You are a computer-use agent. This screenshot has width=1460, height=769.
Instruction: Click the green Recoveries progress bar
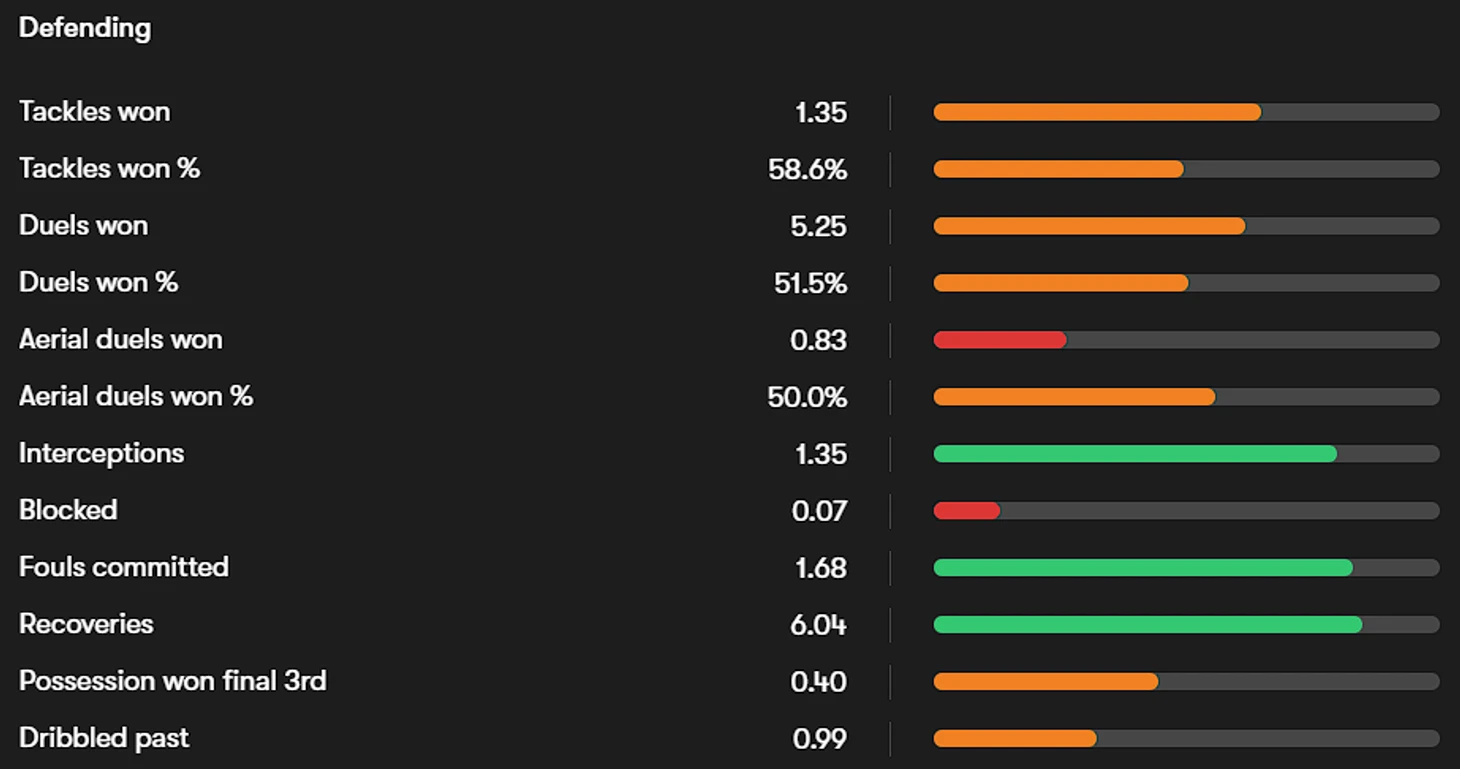click(1148, 625)
